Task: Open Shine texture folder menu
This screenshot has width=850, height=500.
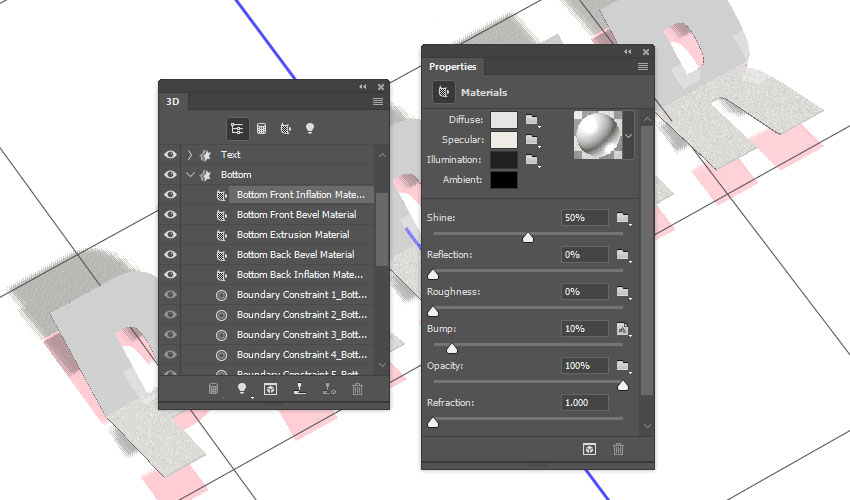Action: click(x=623, y=219)
